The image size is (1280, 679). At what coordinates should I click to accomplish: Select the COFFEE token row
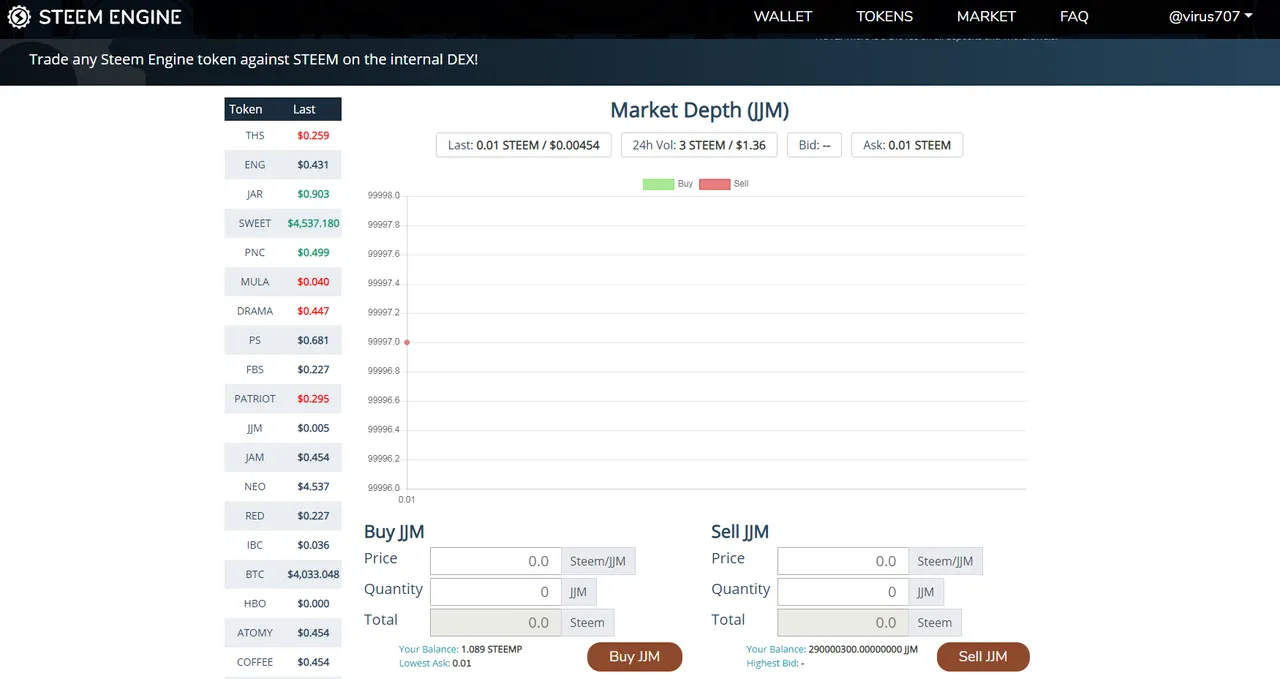[283, 662]
